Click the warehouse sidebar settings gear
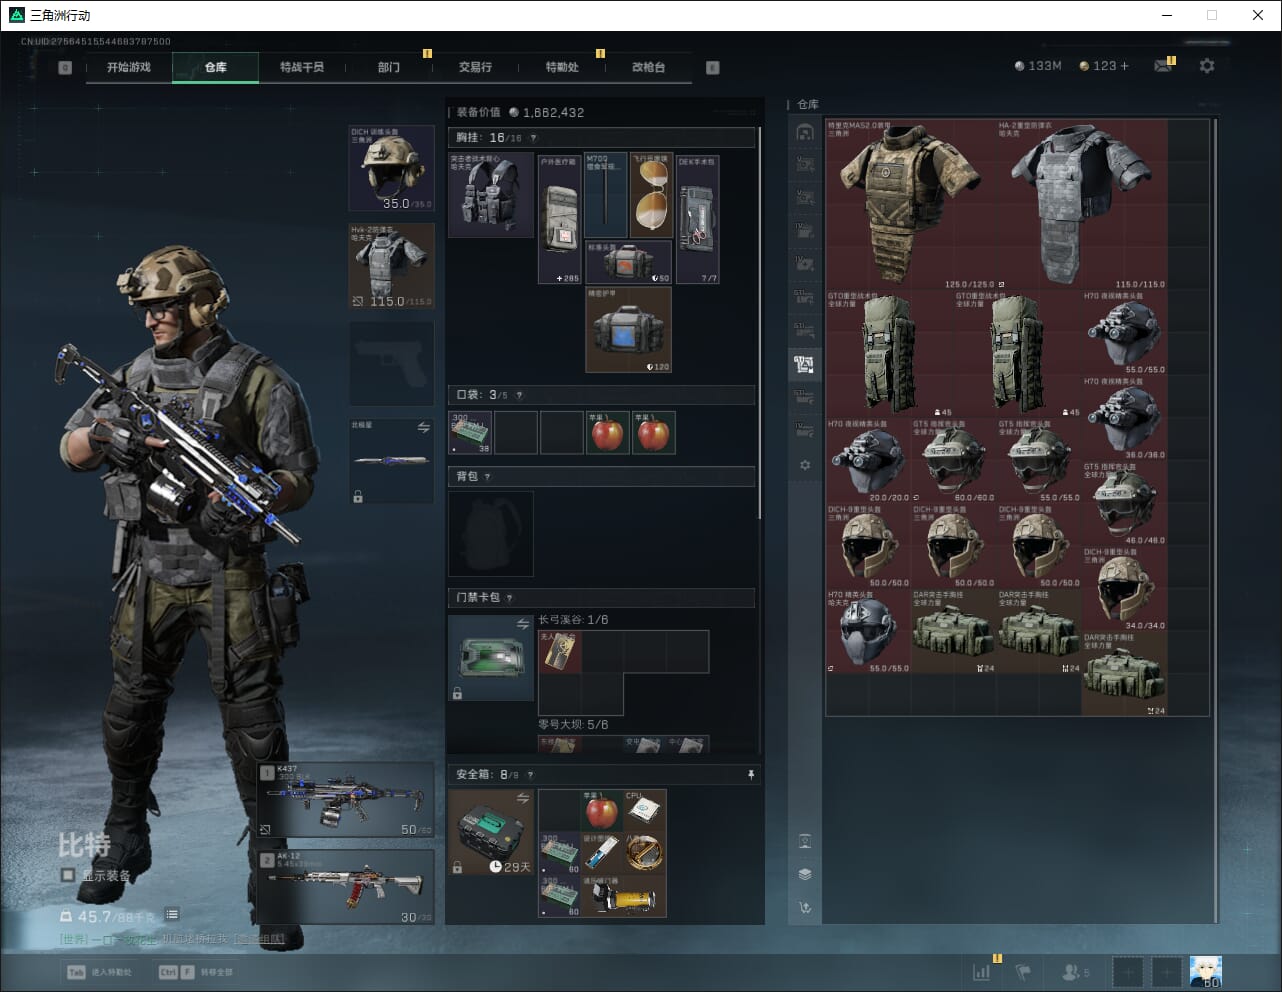The height and width of the screenshot is (992, 1282). [x=805, y=466]
